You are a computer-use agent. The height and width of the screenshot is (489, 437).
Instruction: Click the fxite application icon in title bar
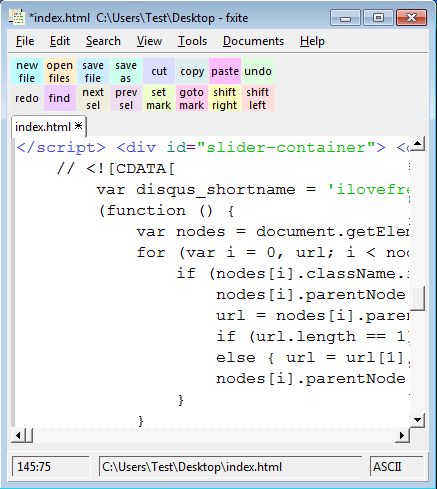(17, 17)
